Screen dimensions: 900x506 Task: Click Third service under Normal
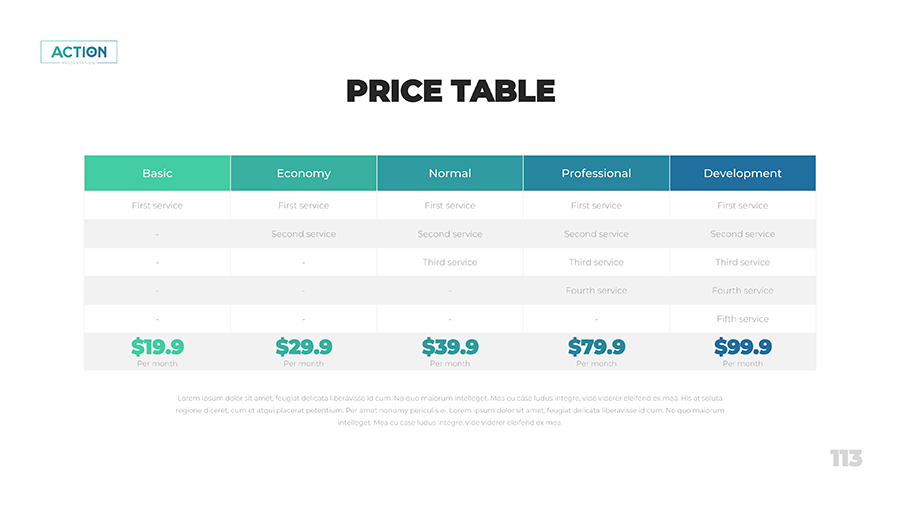[450, 262]
